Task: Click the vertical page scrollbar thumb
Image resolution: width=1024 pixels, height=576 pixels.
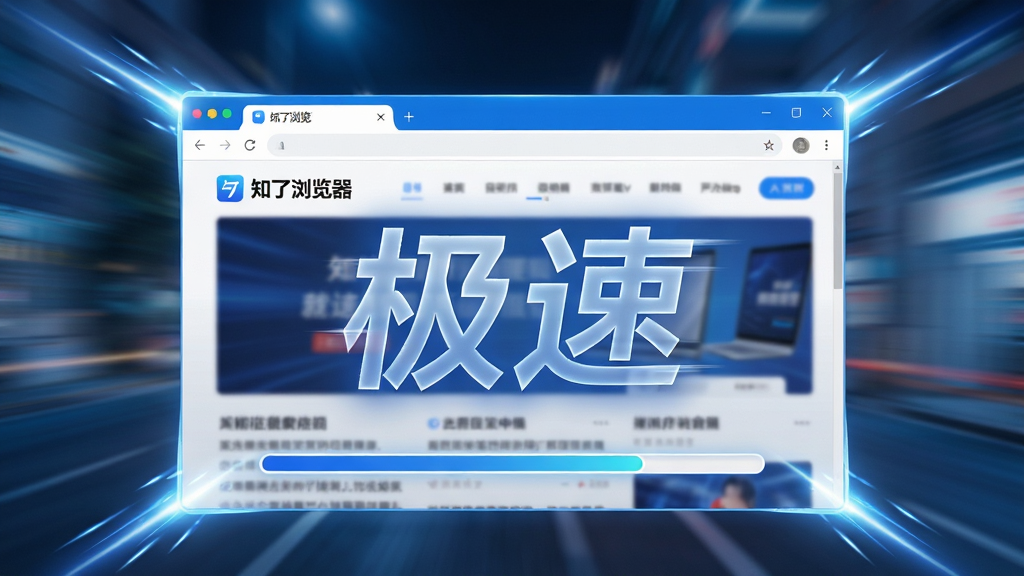Action: [838, 230]
